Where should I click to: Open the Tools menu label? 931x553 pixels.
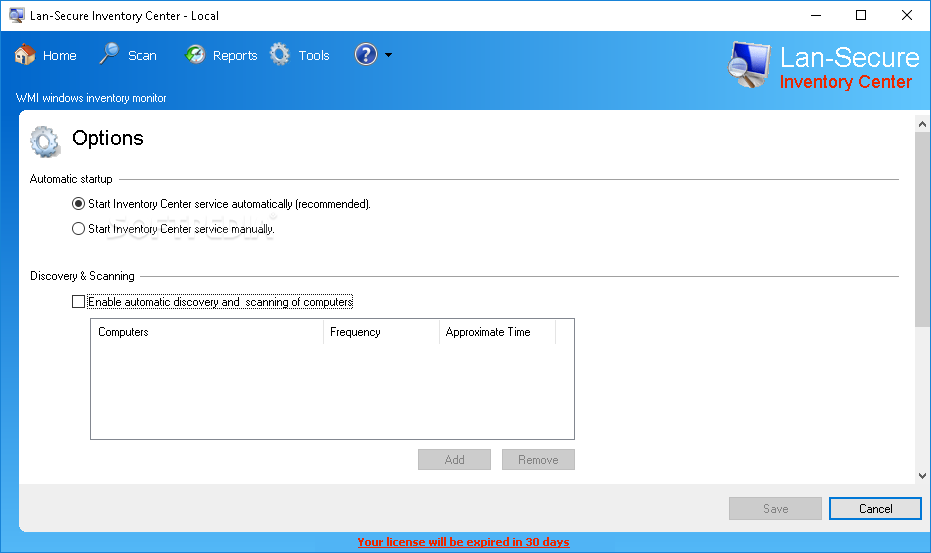tap(314, 55)
